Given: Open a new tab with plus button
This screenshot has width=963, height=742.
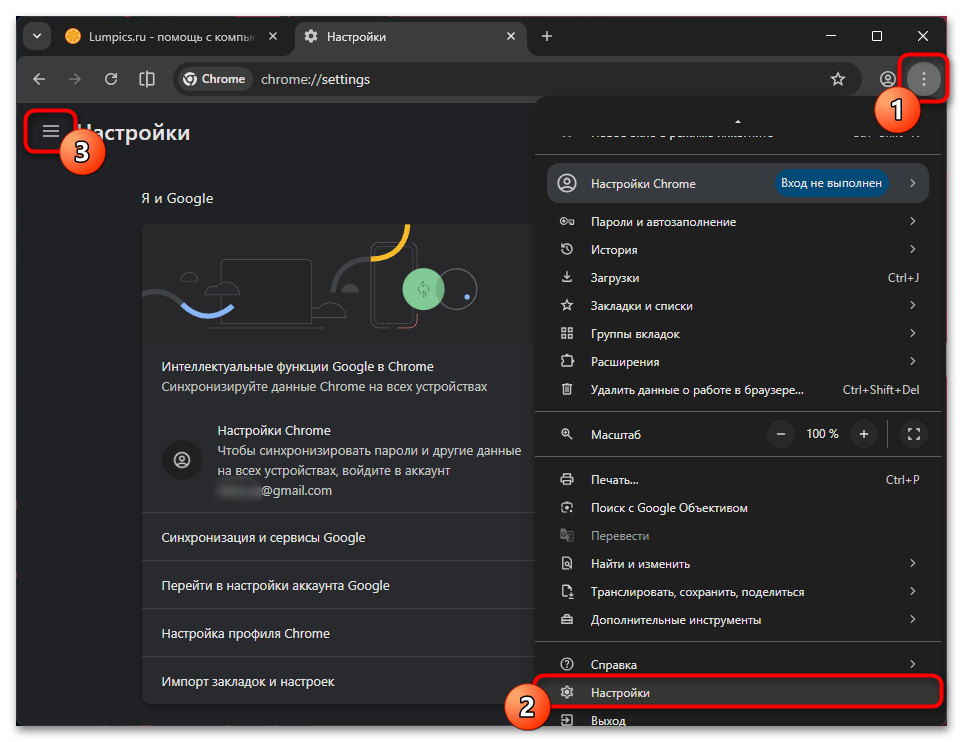Looking at the screenshot, I should tap(547, 36).
